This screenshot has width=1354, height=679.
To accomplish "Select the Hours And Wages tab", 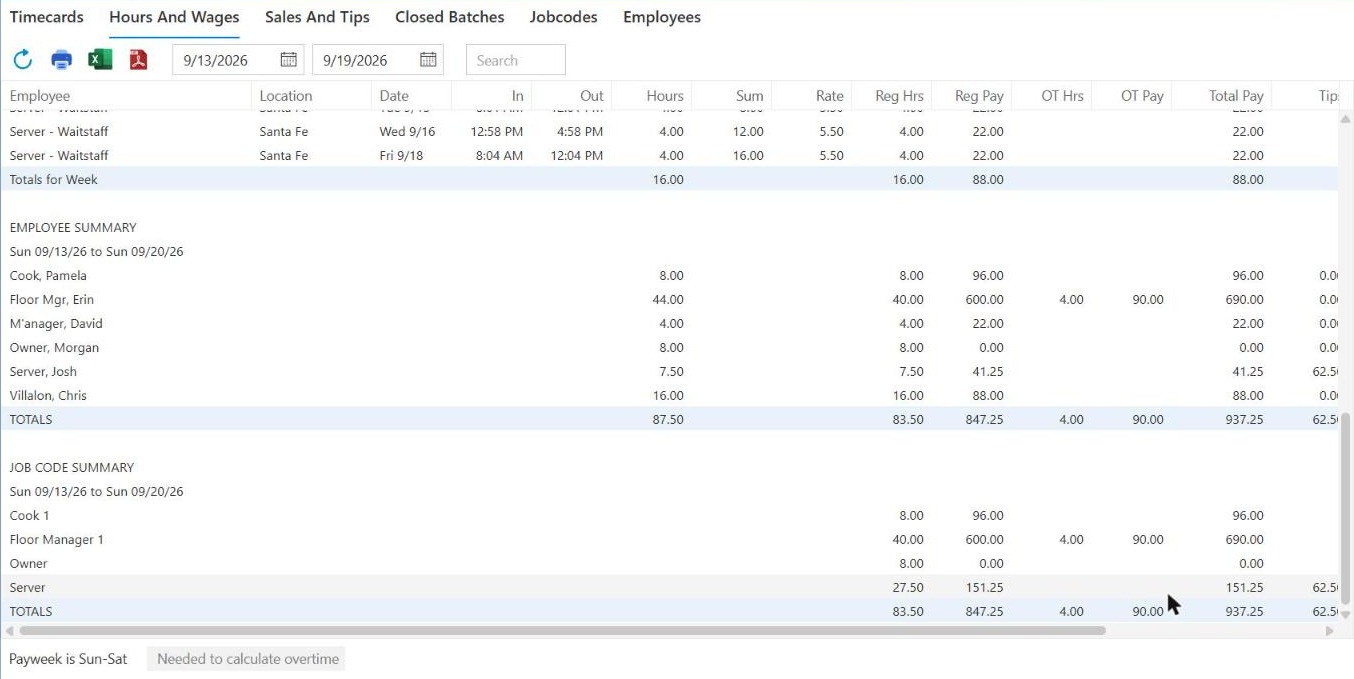I will coord(174,17).
